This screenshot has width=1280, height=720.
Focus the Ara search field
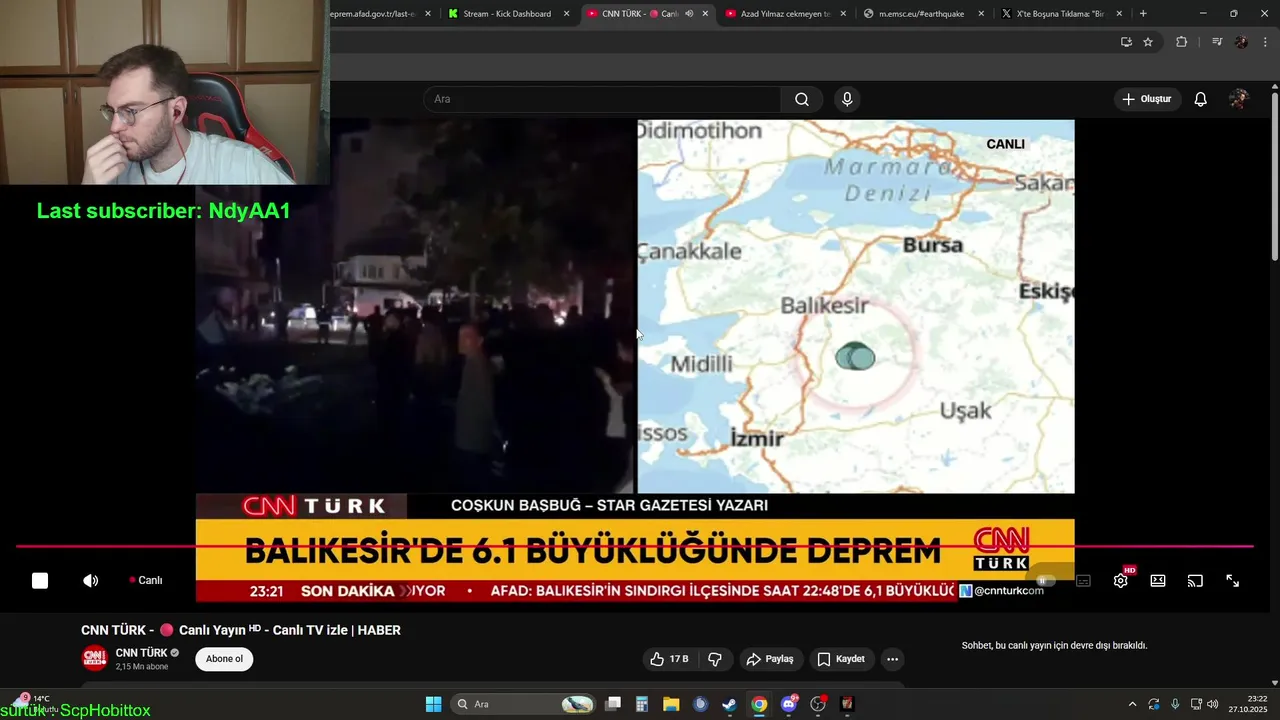tap(602, 99)
